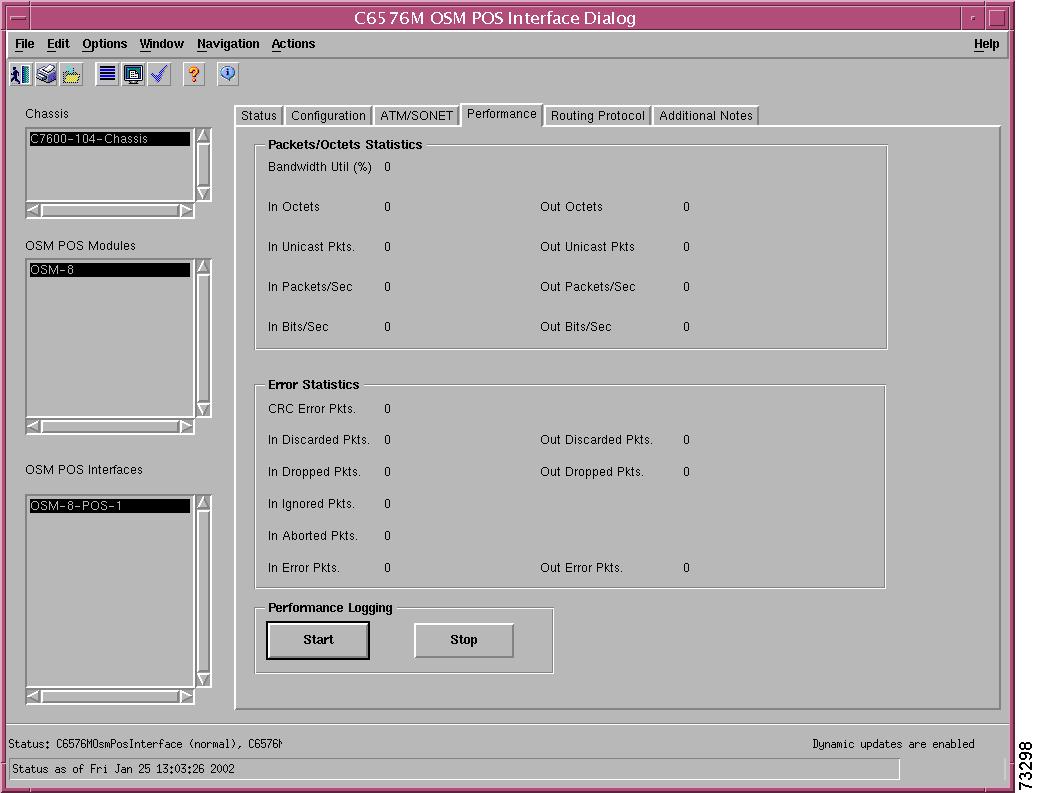Click the running-man exit icon in toolbar

click(x=20, y=74)
